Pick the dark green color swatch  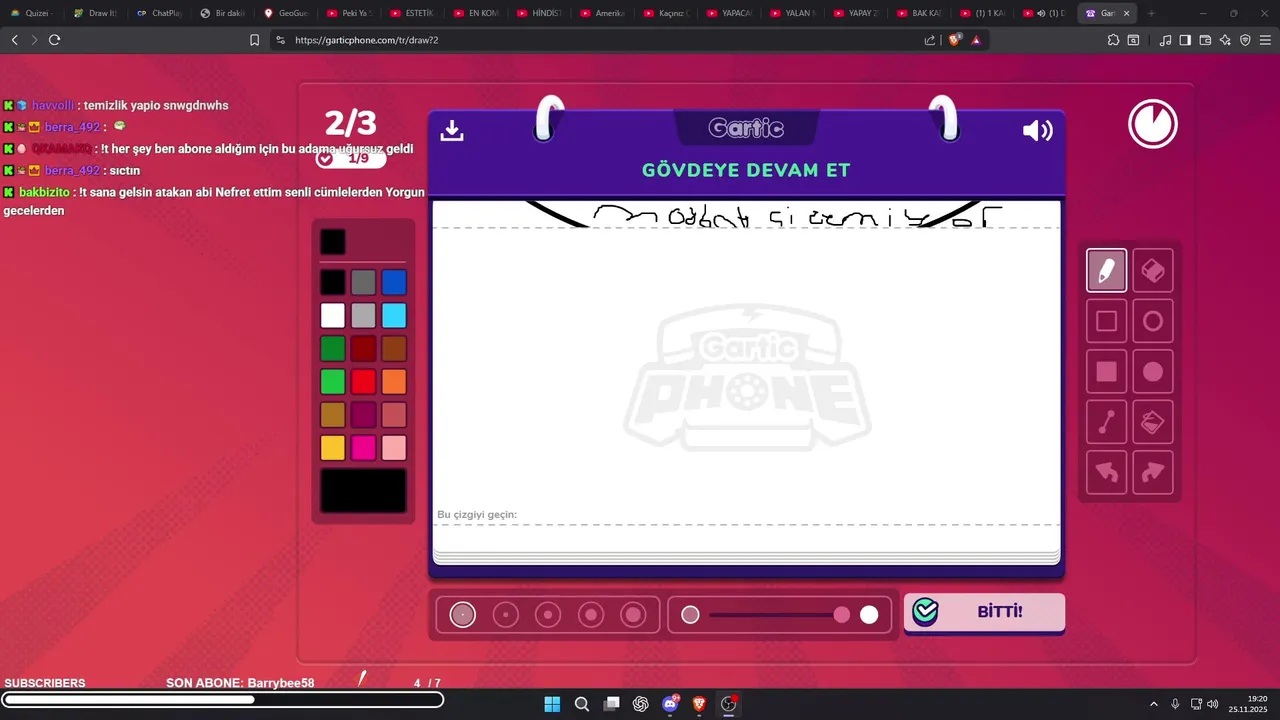point(333,349)
